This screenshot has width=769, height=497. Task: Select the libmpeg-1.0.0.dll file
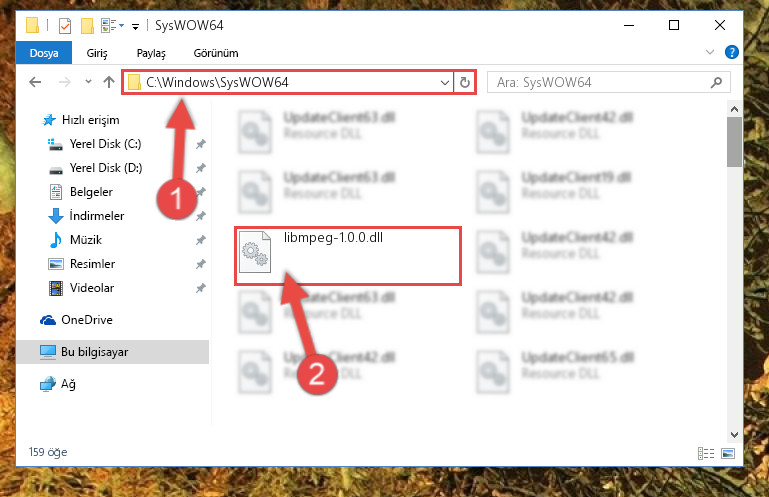click(348, 256)
